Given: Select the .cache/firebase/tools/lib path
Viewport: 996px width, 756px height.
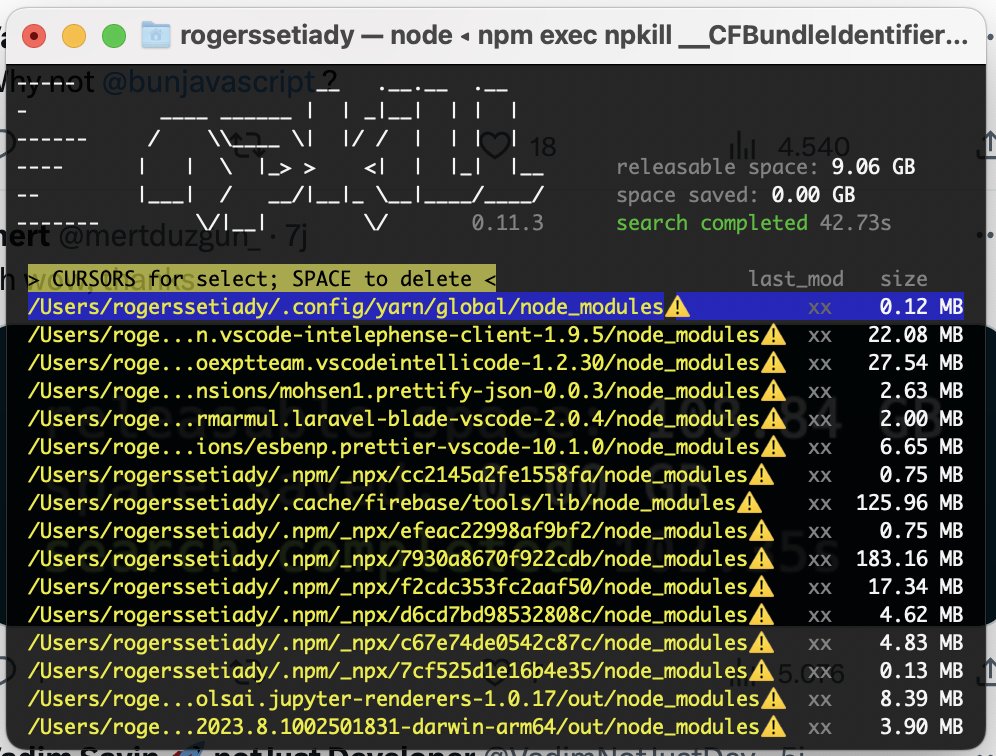Looking at the screenshot, I should [382, 503].
